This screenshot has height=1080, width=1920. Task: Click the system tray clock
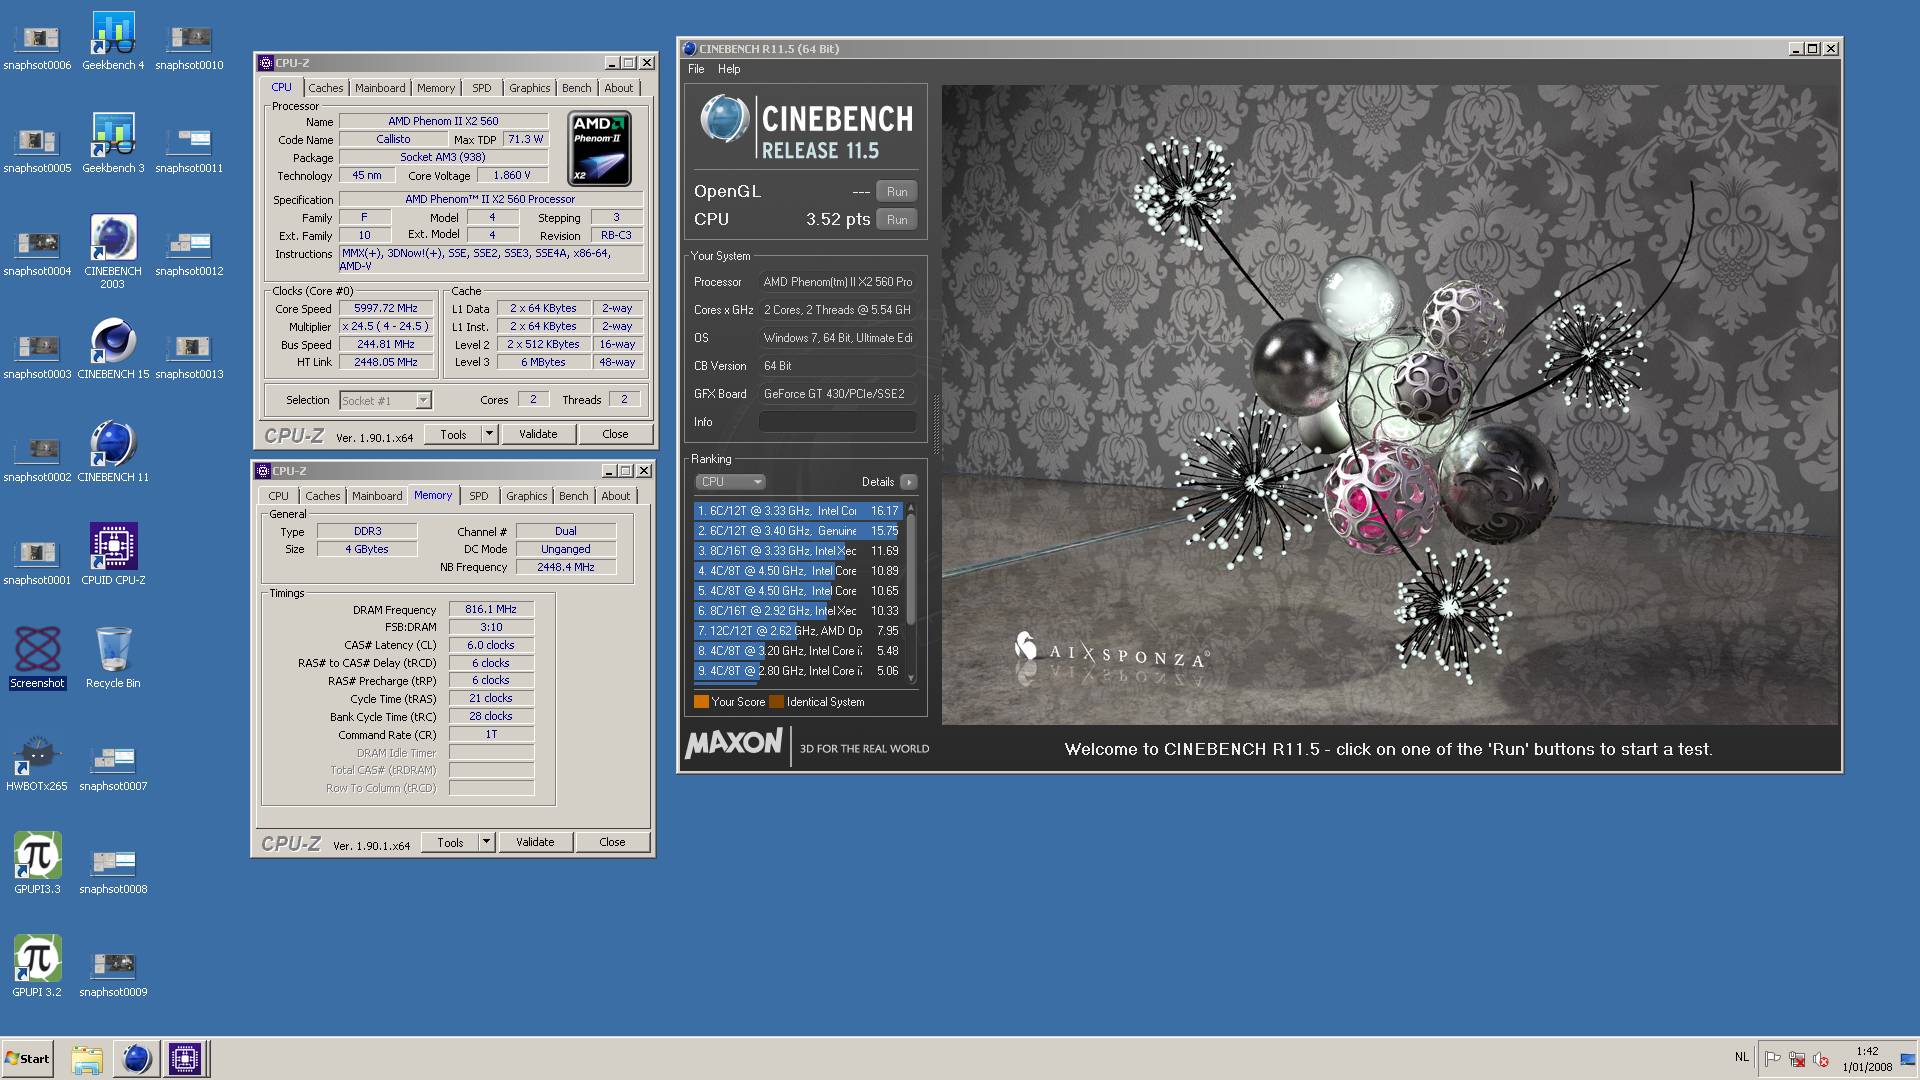pos(1867,1059)
